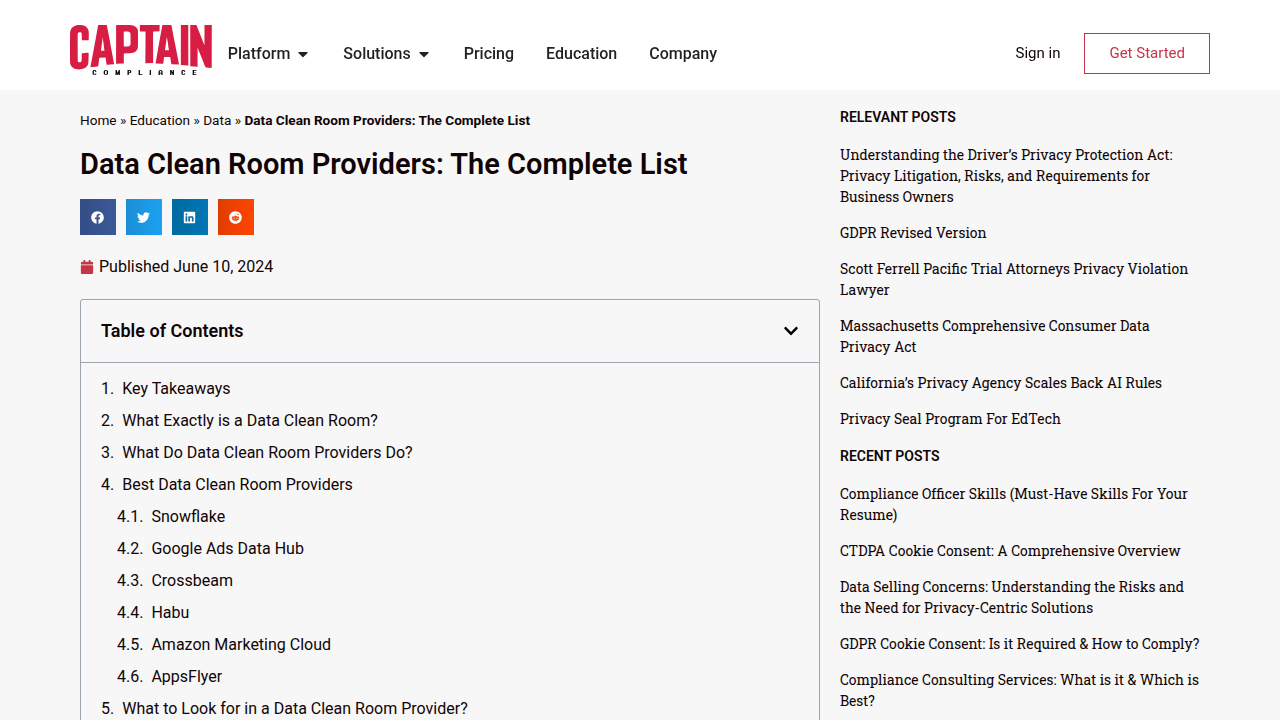Share the article on LinkedIn

tap(190, 217)
